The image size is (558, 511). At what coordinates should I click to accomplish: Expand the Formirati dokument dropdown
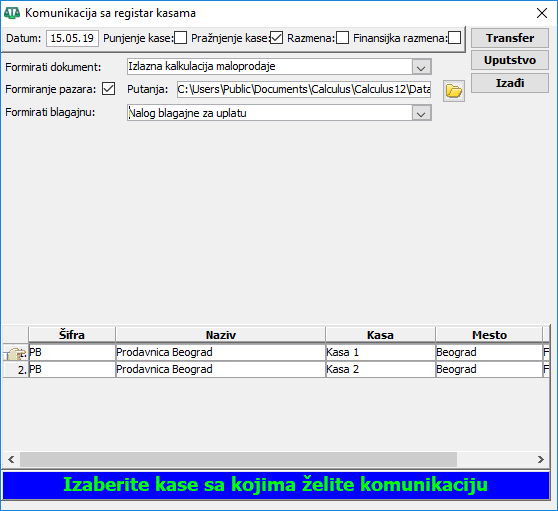pos(421,67)
